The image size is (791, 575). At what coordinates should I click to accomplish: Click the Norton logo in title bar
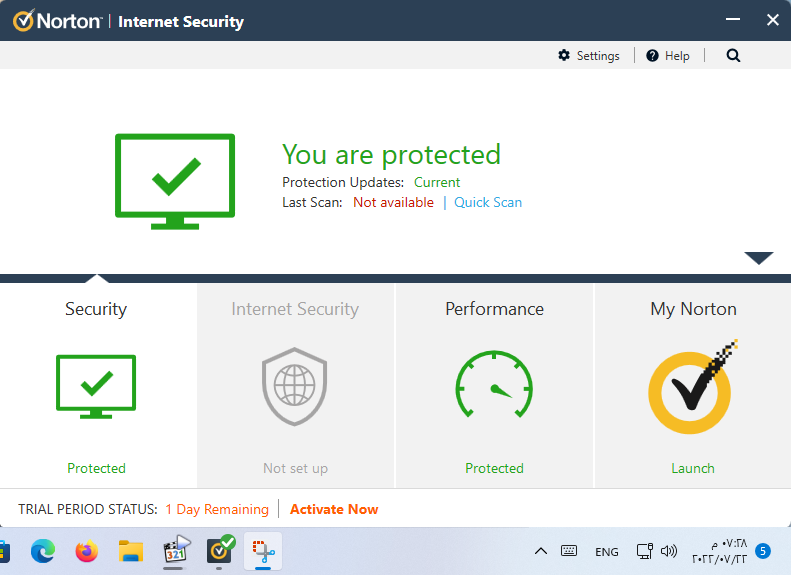click(57, 21)
